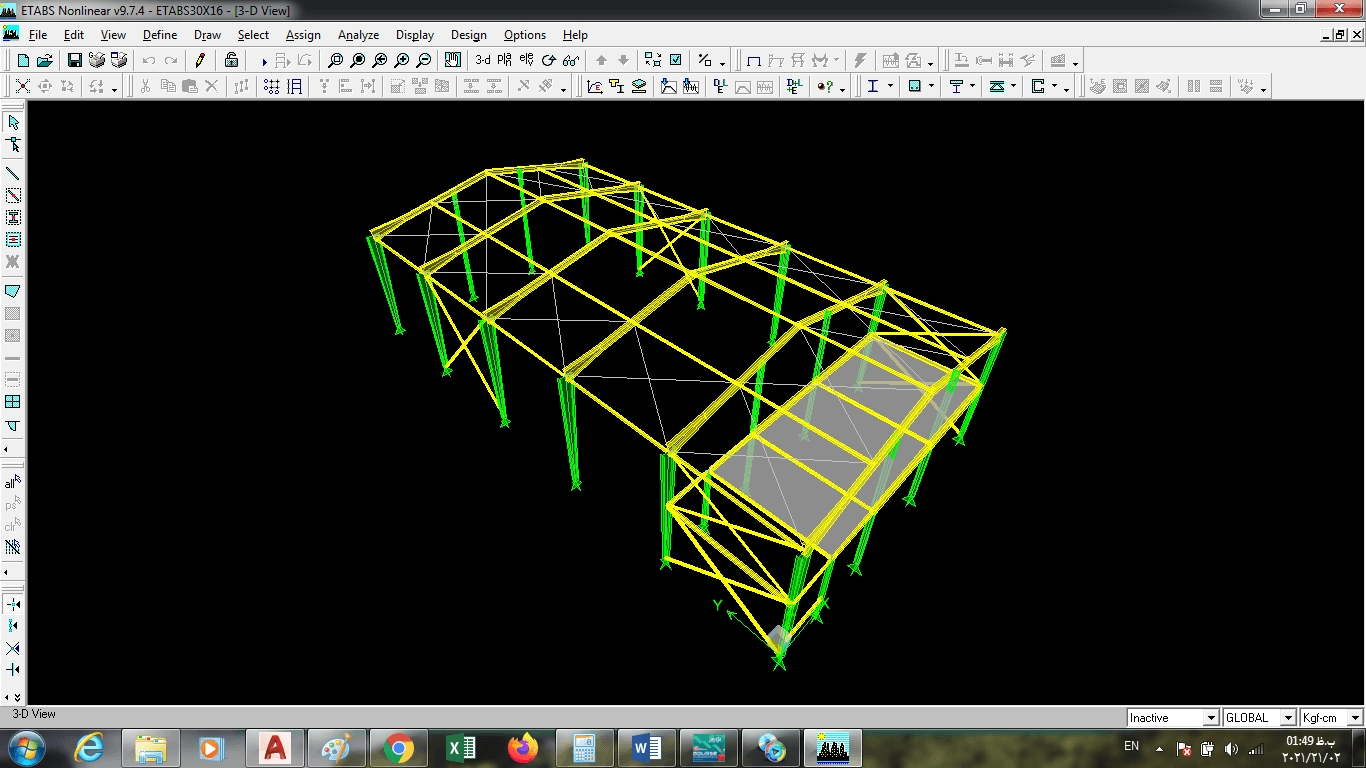Show undeformed shape using frame outline icon
Viewport: 1366px width, 768px height.
[754, 60]
